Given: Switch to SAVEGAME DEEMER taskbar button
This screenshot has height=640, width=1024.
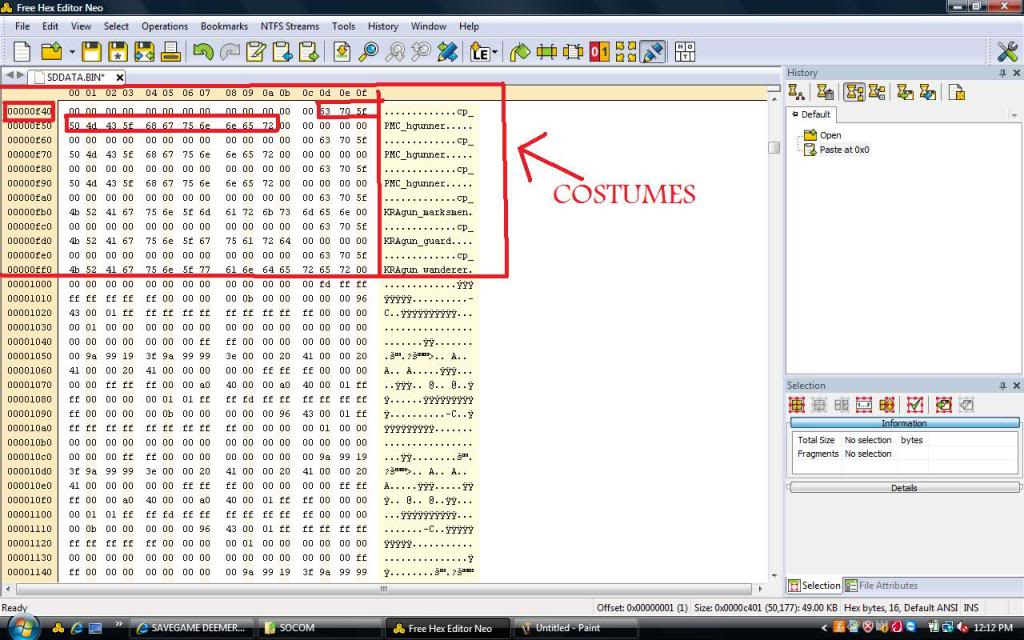Looking at the screenshot, I should (x=192, y=628).
